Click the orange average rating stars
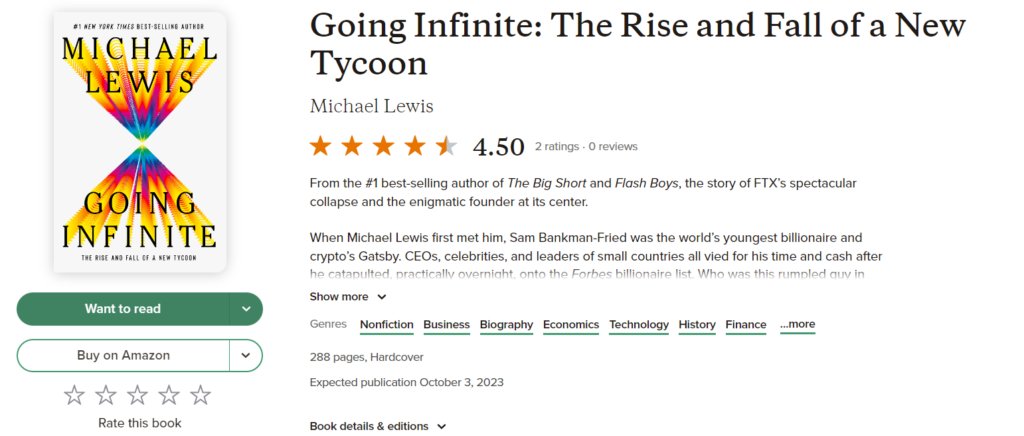The height and width of the screenshot is (436, 1024). click(383, 147)
